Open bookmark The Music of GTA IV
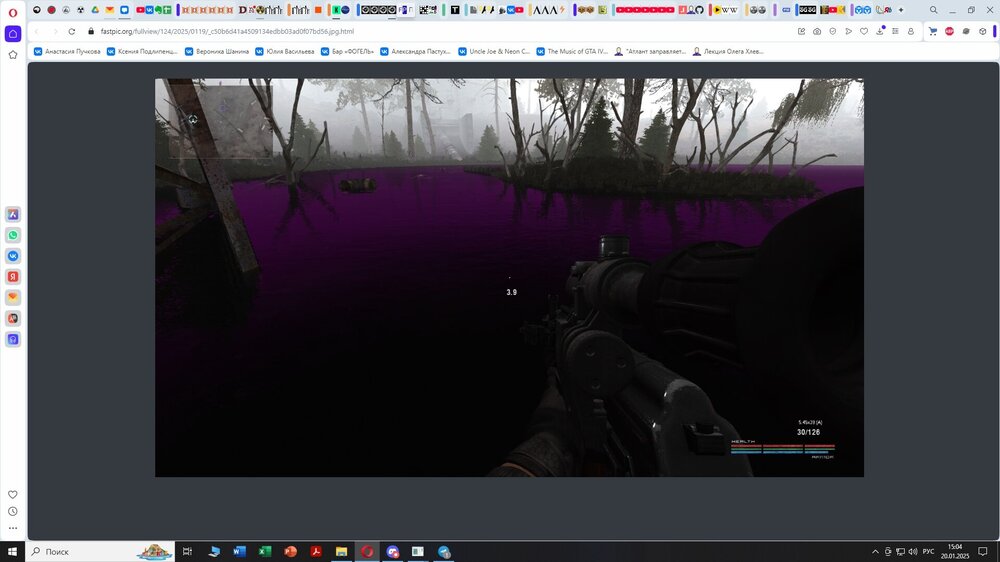This screenshot has height=562, width=1000. pos(572,52)
